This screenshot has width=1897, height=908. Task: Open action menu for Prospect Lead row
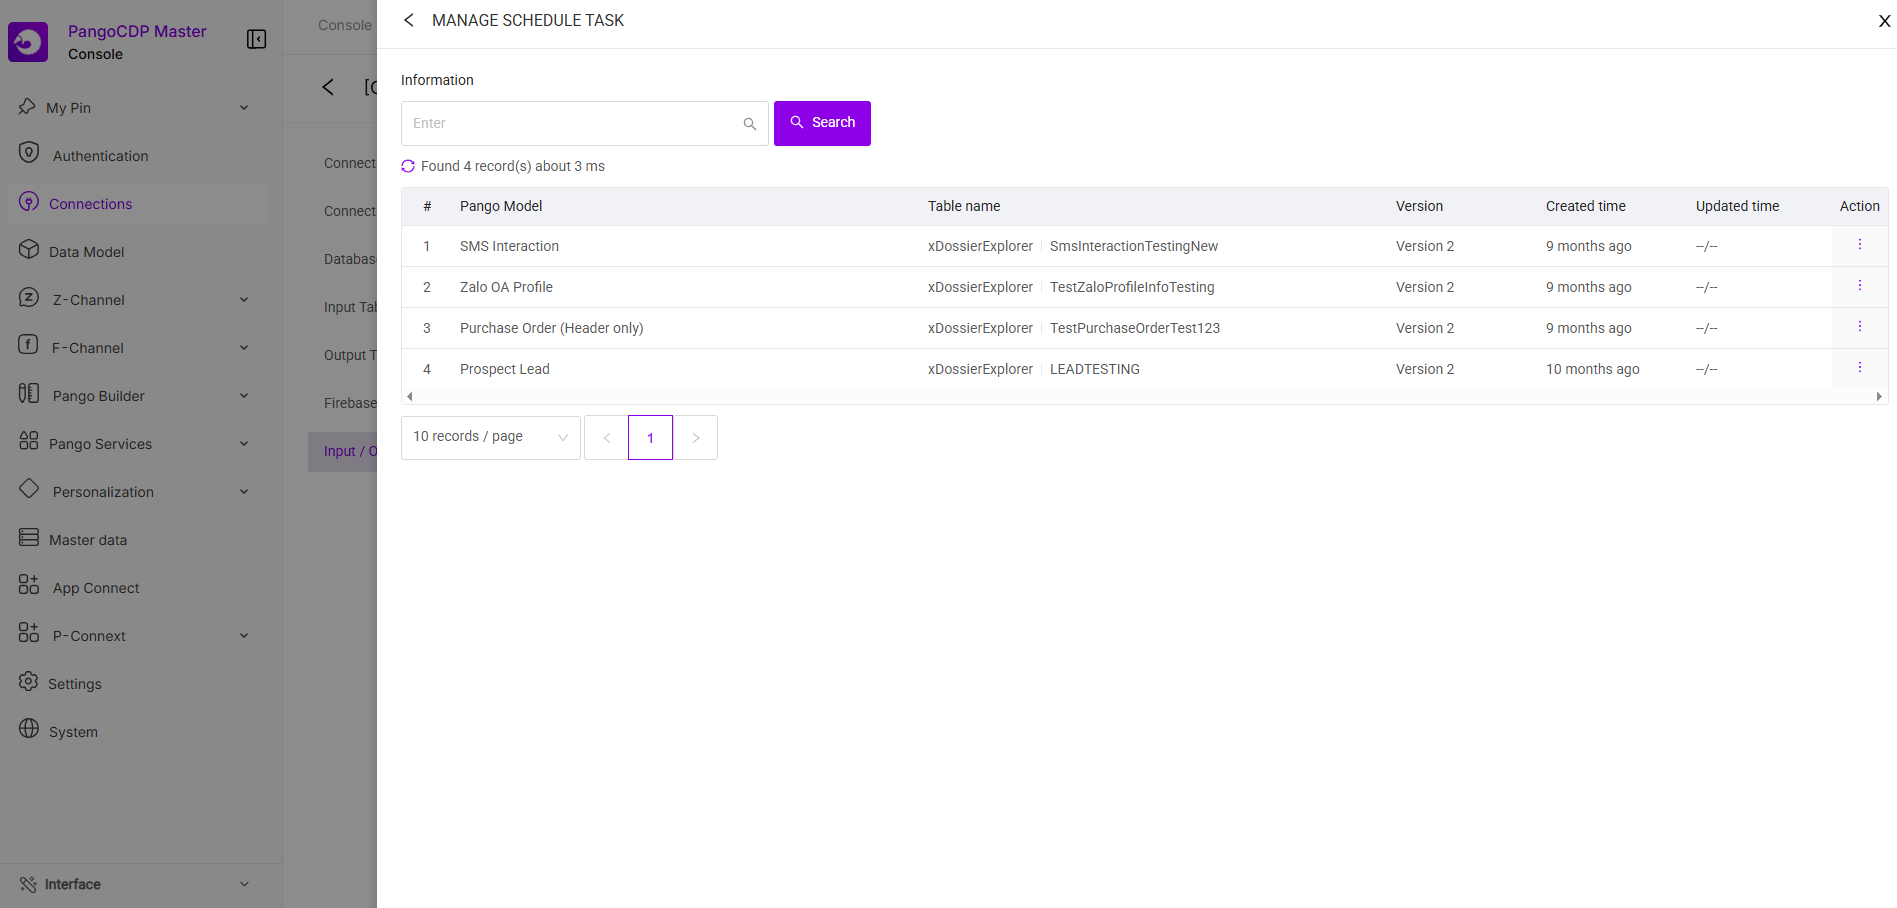(1859, 368)
